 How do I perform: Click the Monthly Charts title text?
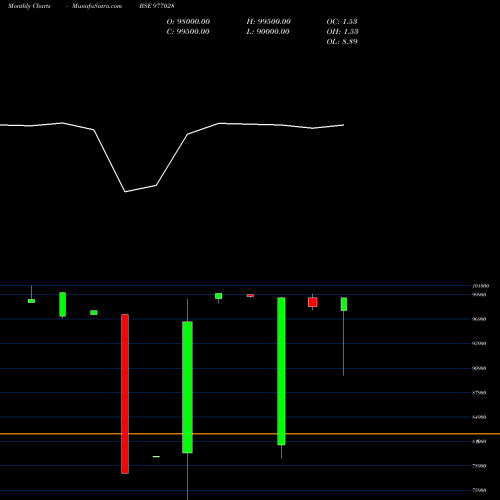coord(29,6)
